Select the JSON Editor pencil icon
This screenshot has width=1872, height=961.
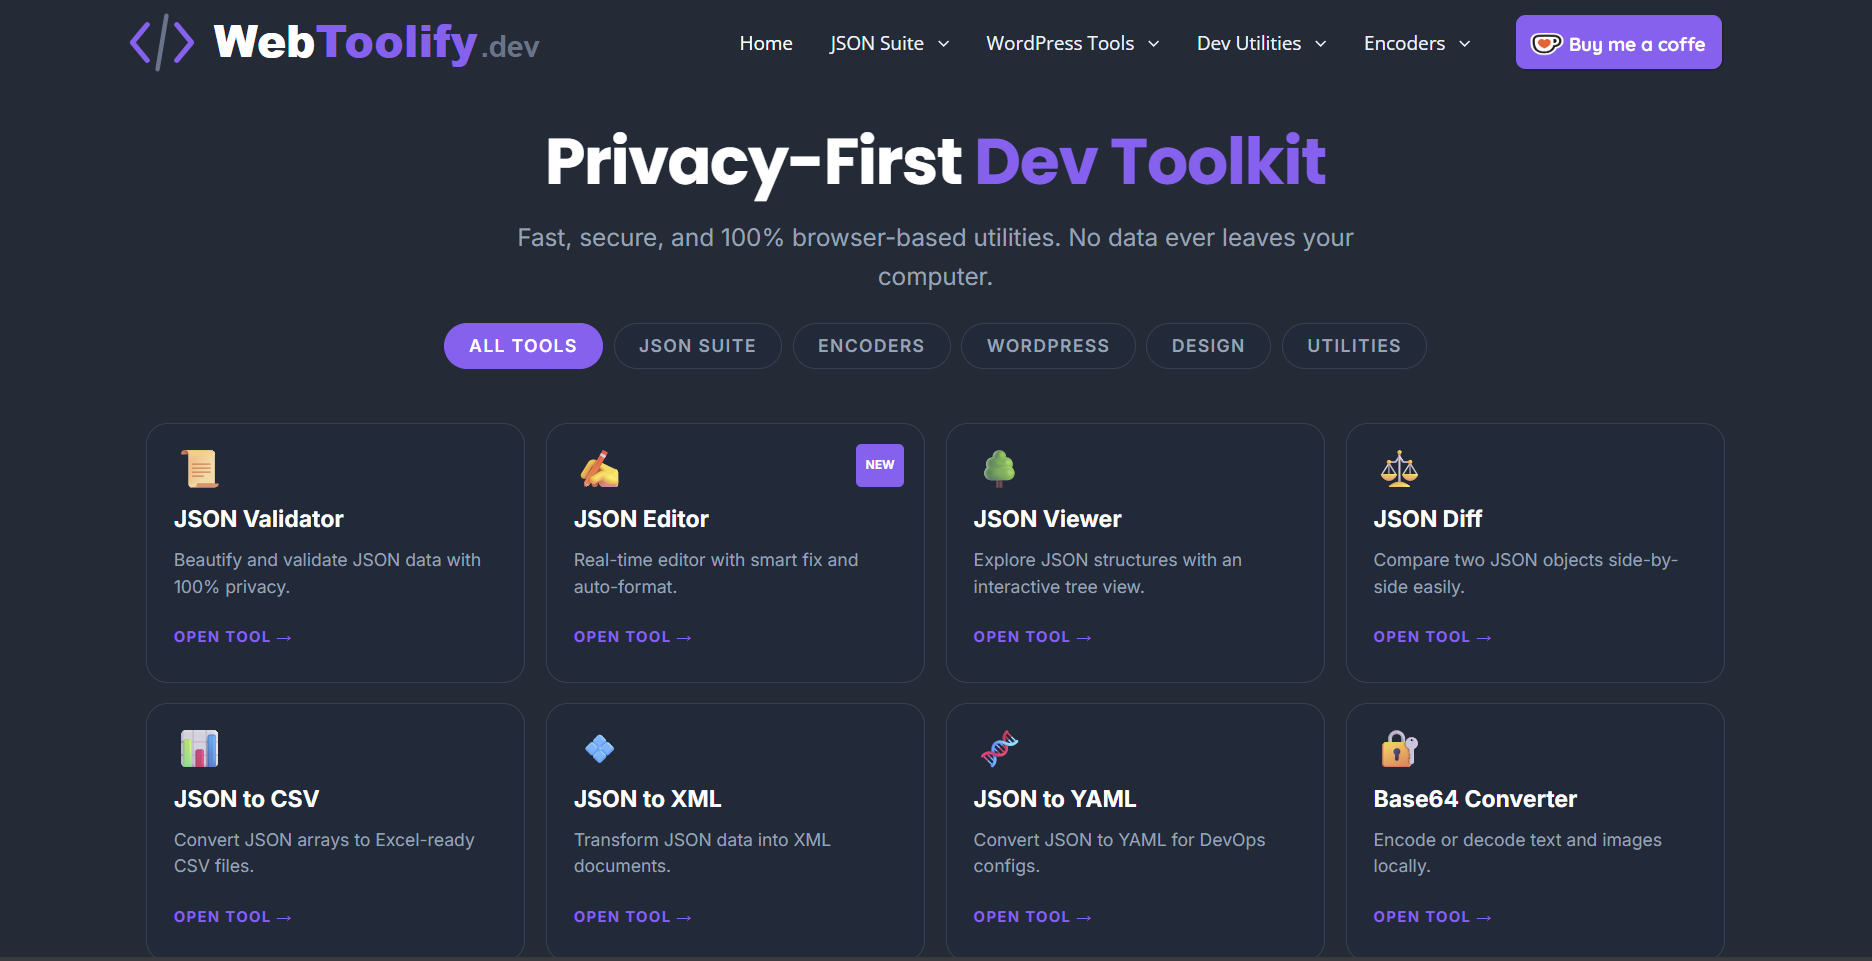click(598, 468)
